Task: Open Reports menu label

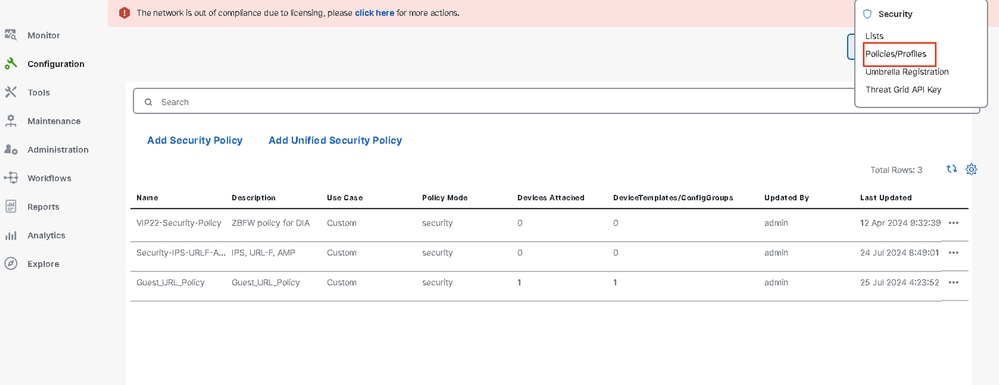Action: [x=43, y=207]
